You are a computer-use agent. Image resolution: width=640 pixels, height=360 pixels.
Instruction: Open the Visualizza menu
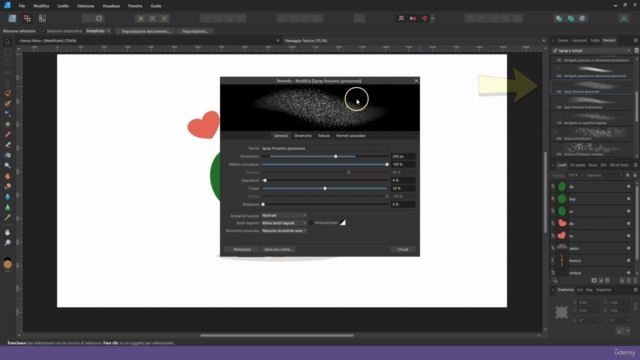[x=111, y=6]
